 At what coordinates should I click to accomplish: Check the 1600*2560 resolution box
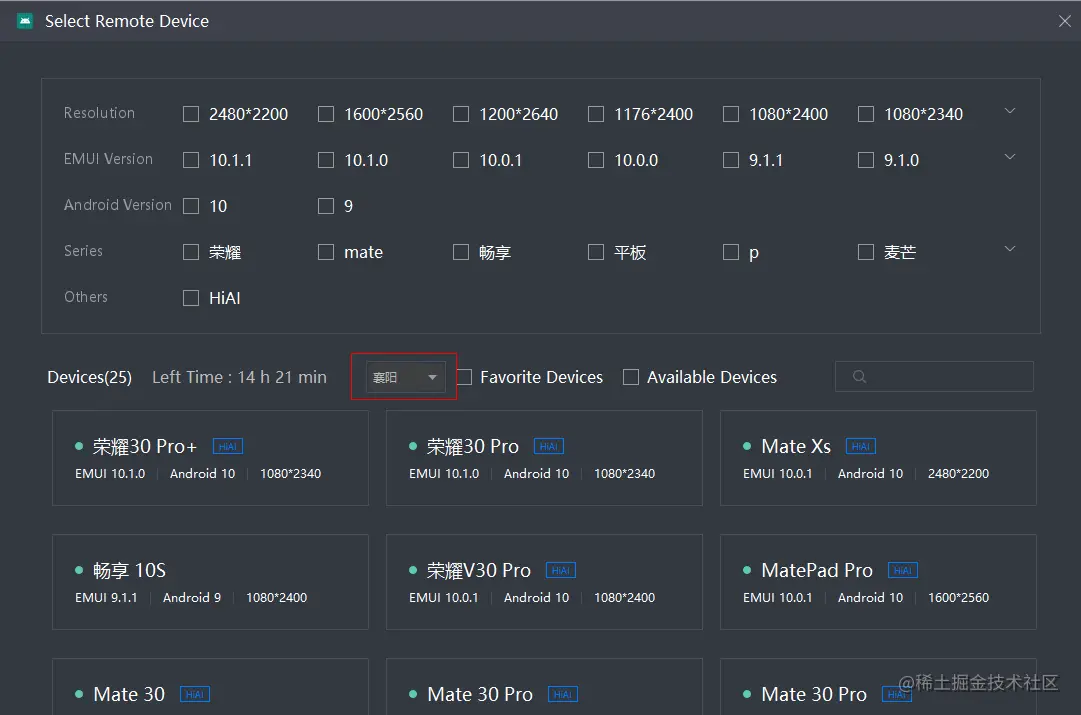(x=326, y=114)
